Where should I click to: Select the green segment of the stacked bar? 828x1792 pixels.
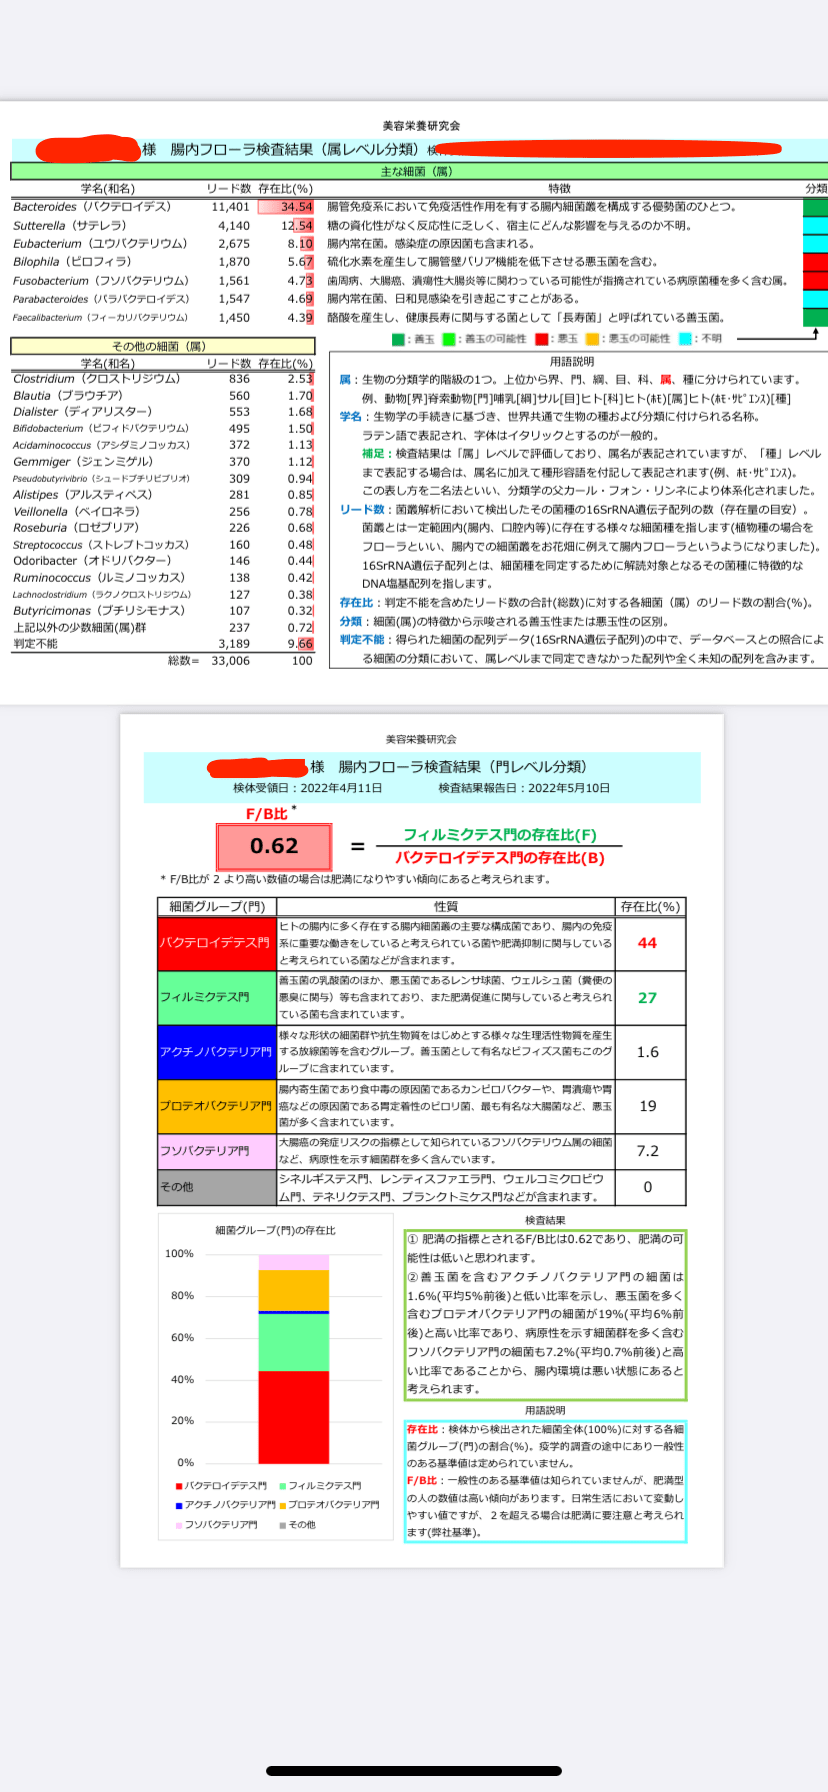(293, 1342)
